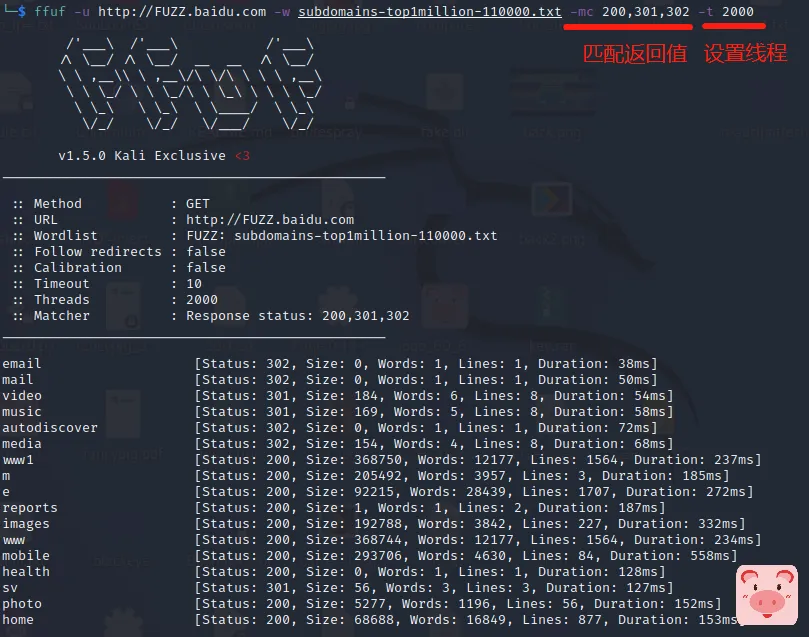The image size is (809, 637).
Task: Click Size: 205492 in the m row
Action: pyautogui.click(x=356, y=476)
